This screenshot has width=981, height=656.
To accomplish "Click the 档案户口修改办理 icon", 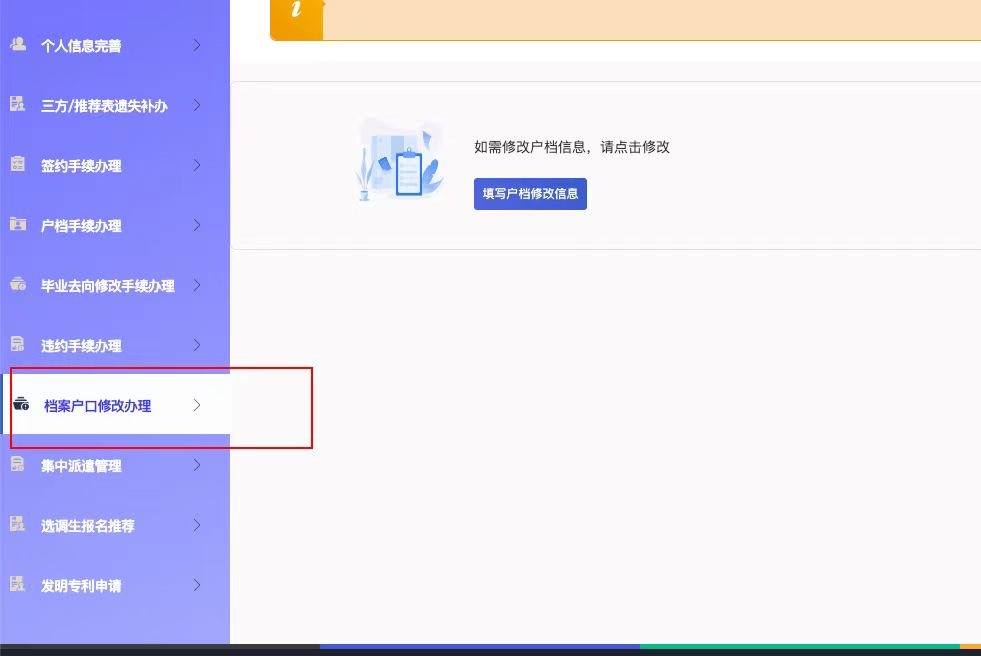I will (x=21, y=405).
